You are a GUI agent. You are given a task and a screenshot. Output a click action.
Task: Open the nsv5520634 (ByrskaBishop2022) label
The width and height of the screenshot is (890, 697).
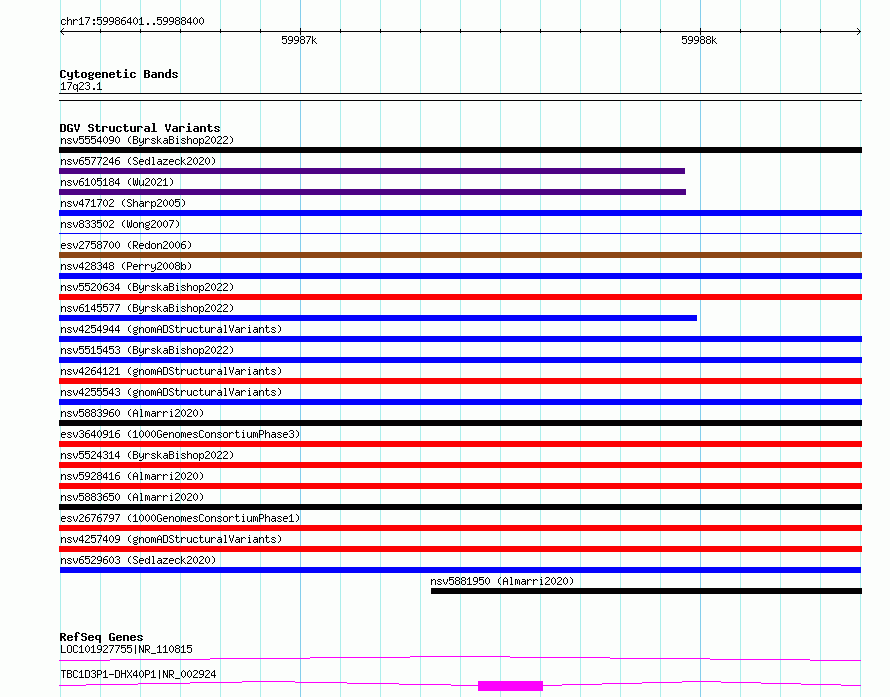click(x=147, y=287)
